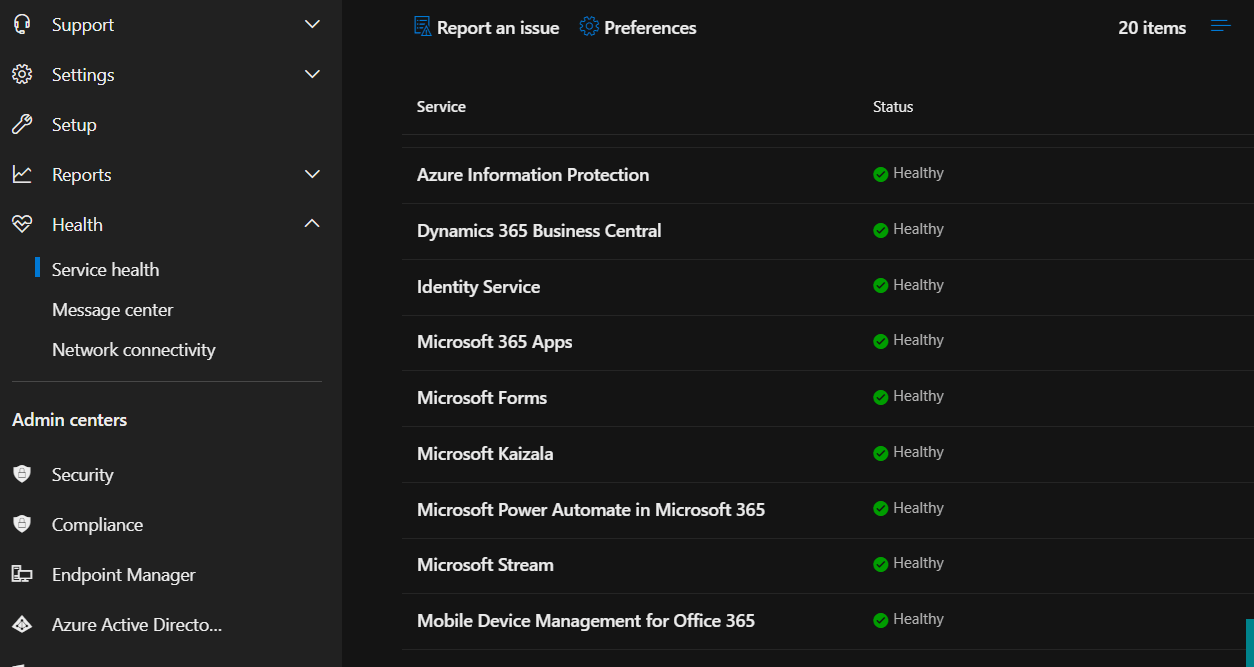The height and width of the screenshot is (667, 1254).
Task: Sort by the Status column header
Action: [893, 107]
